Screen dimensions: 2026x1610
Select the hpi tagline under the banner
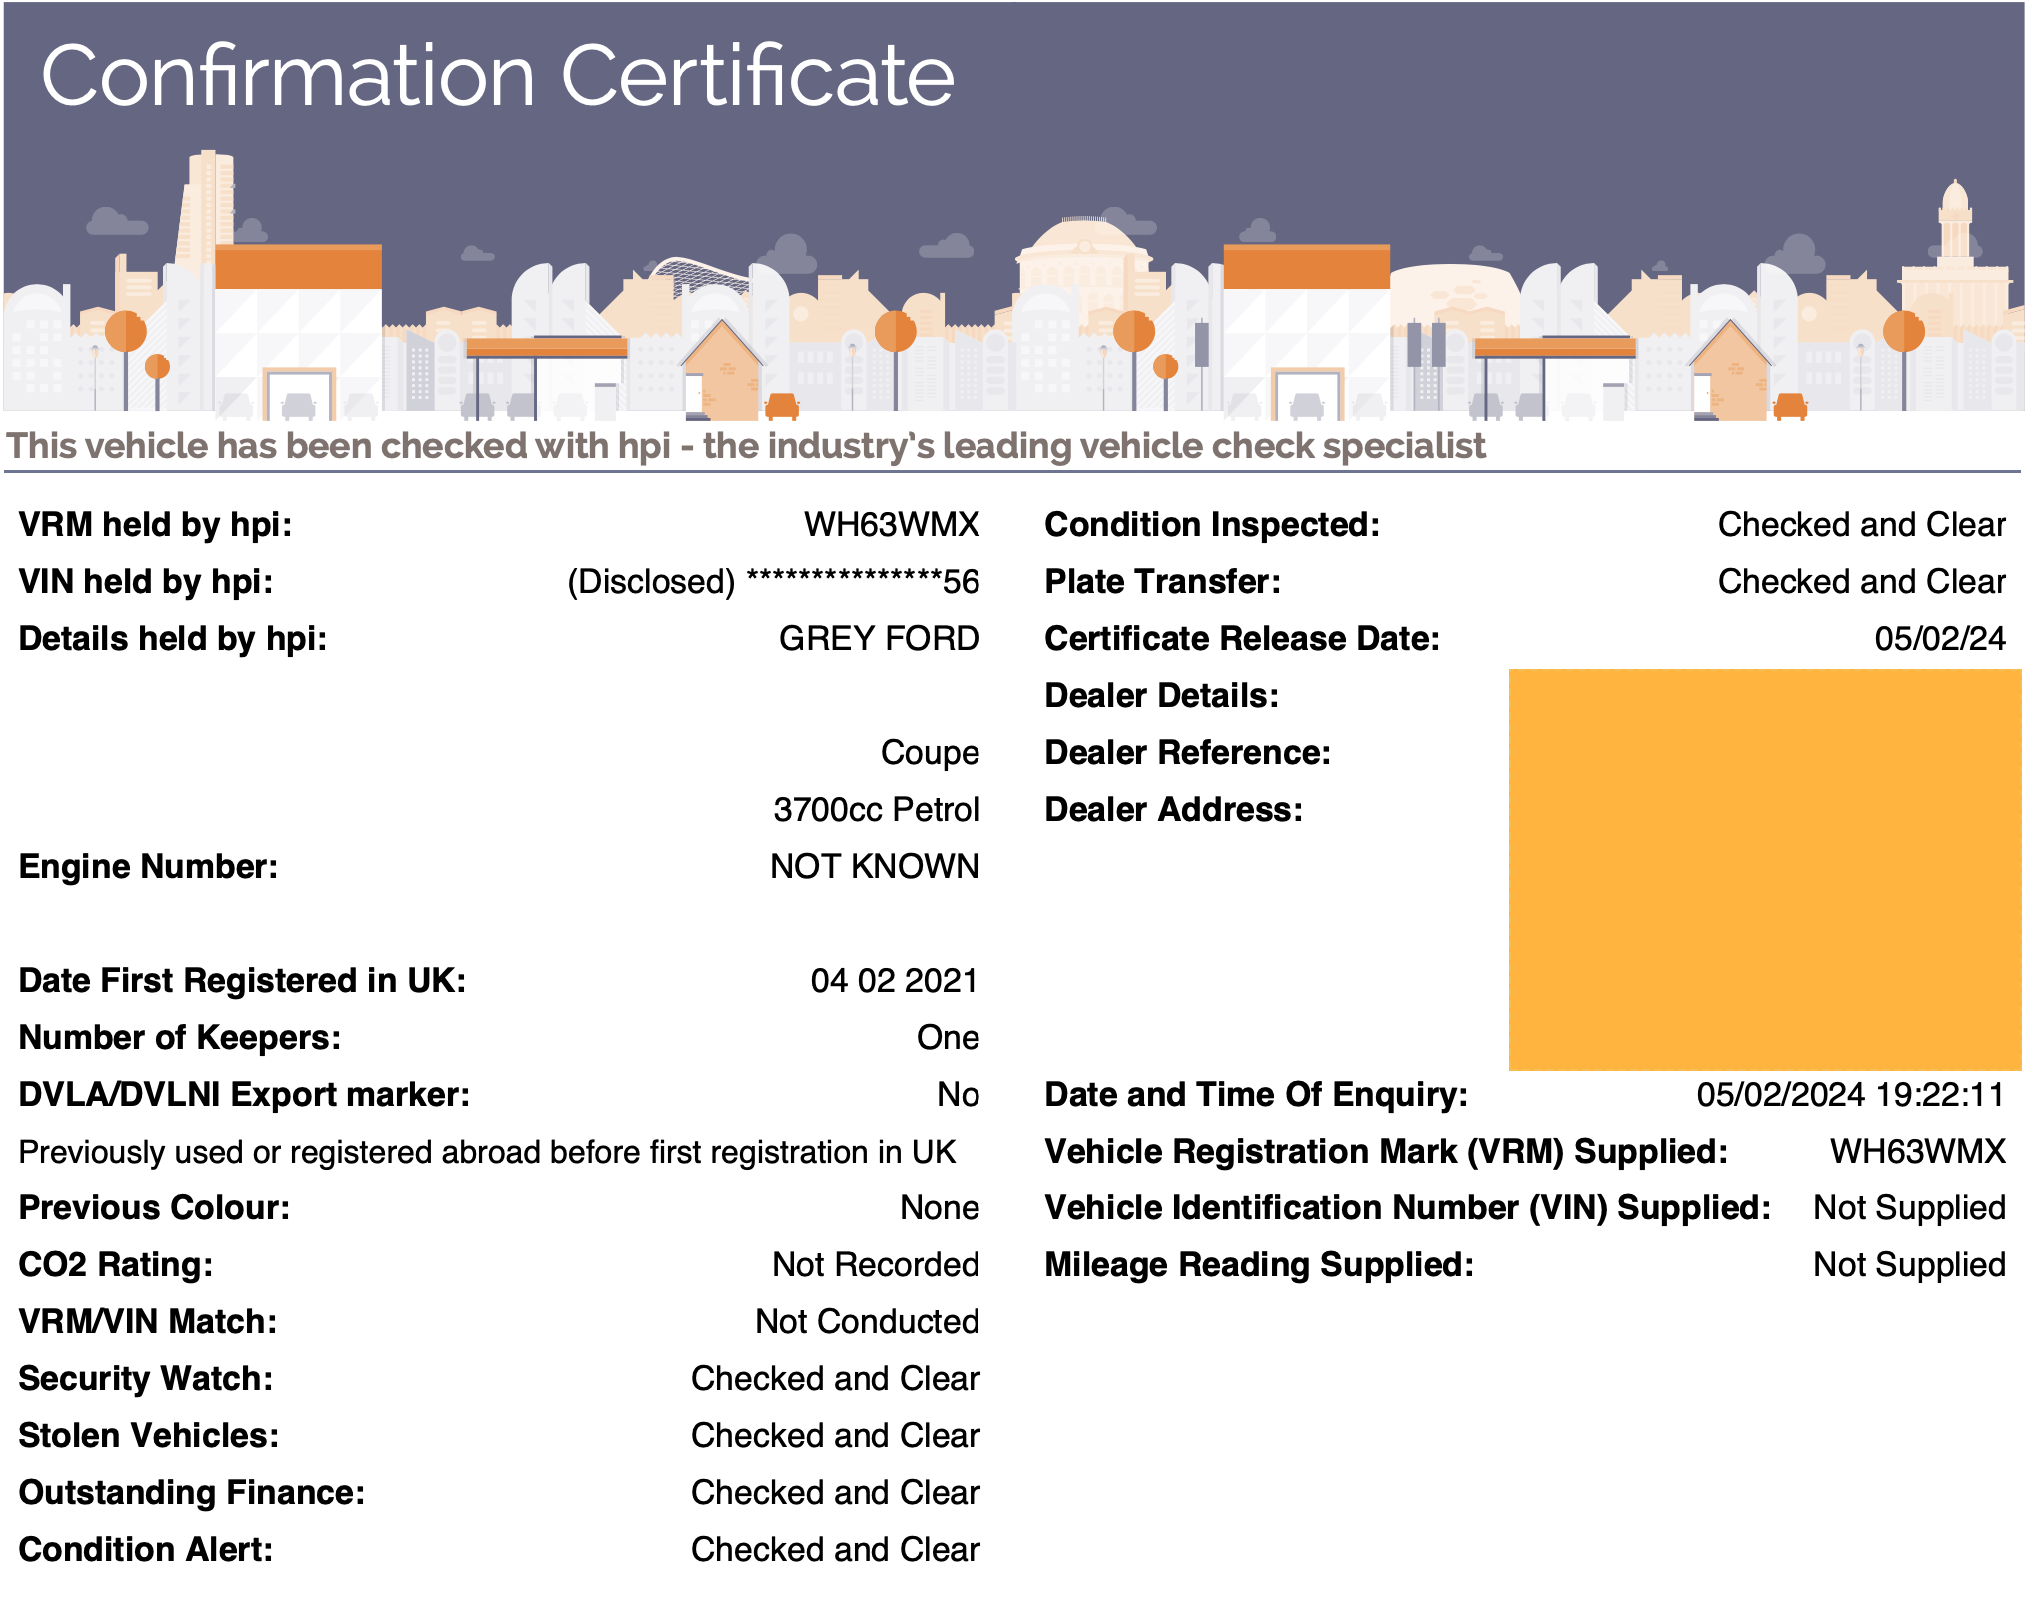(746, 446)
